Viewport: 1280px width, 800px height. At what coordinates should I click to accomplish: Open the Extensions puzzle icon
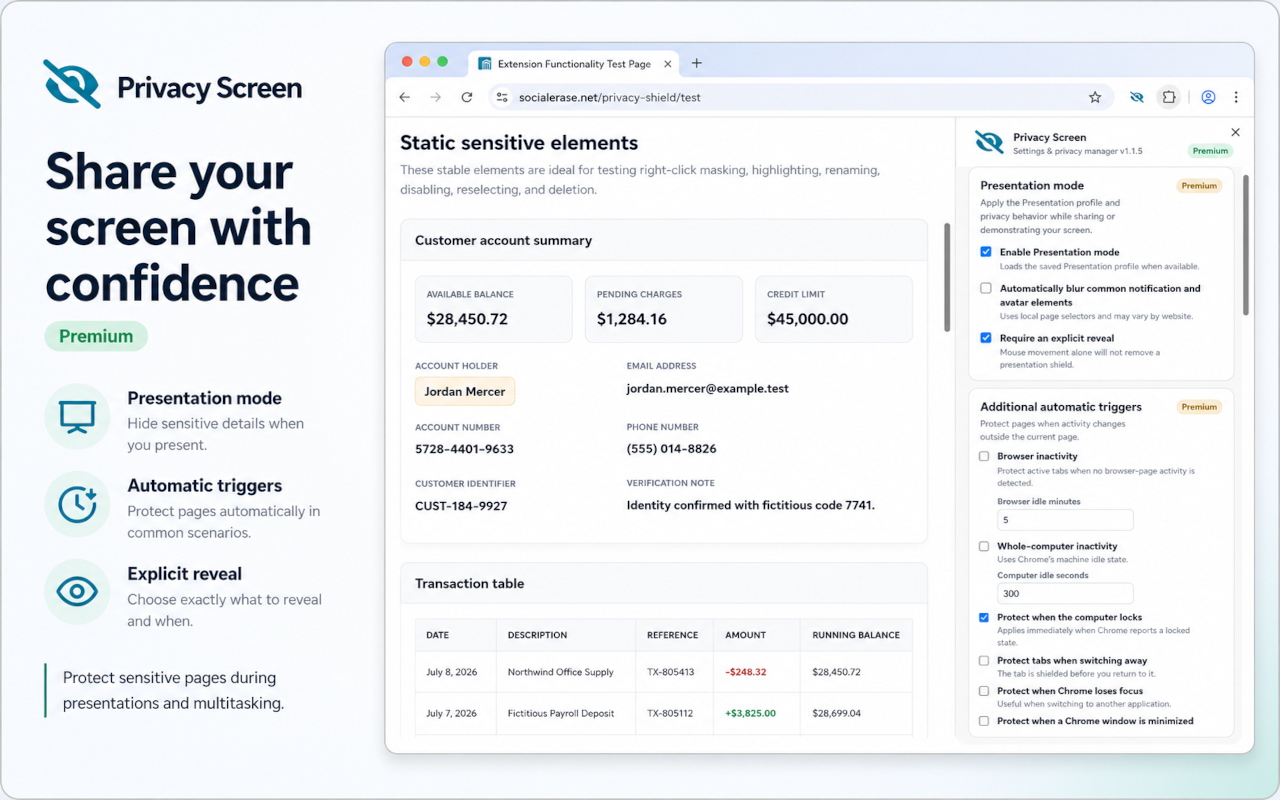pos(1168,97)
